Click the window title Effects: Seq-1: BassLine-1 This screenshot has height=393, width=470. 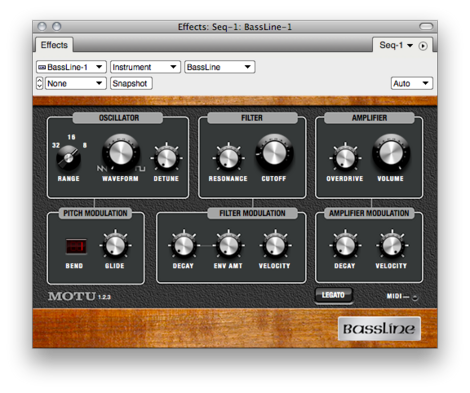pos(235,27)
